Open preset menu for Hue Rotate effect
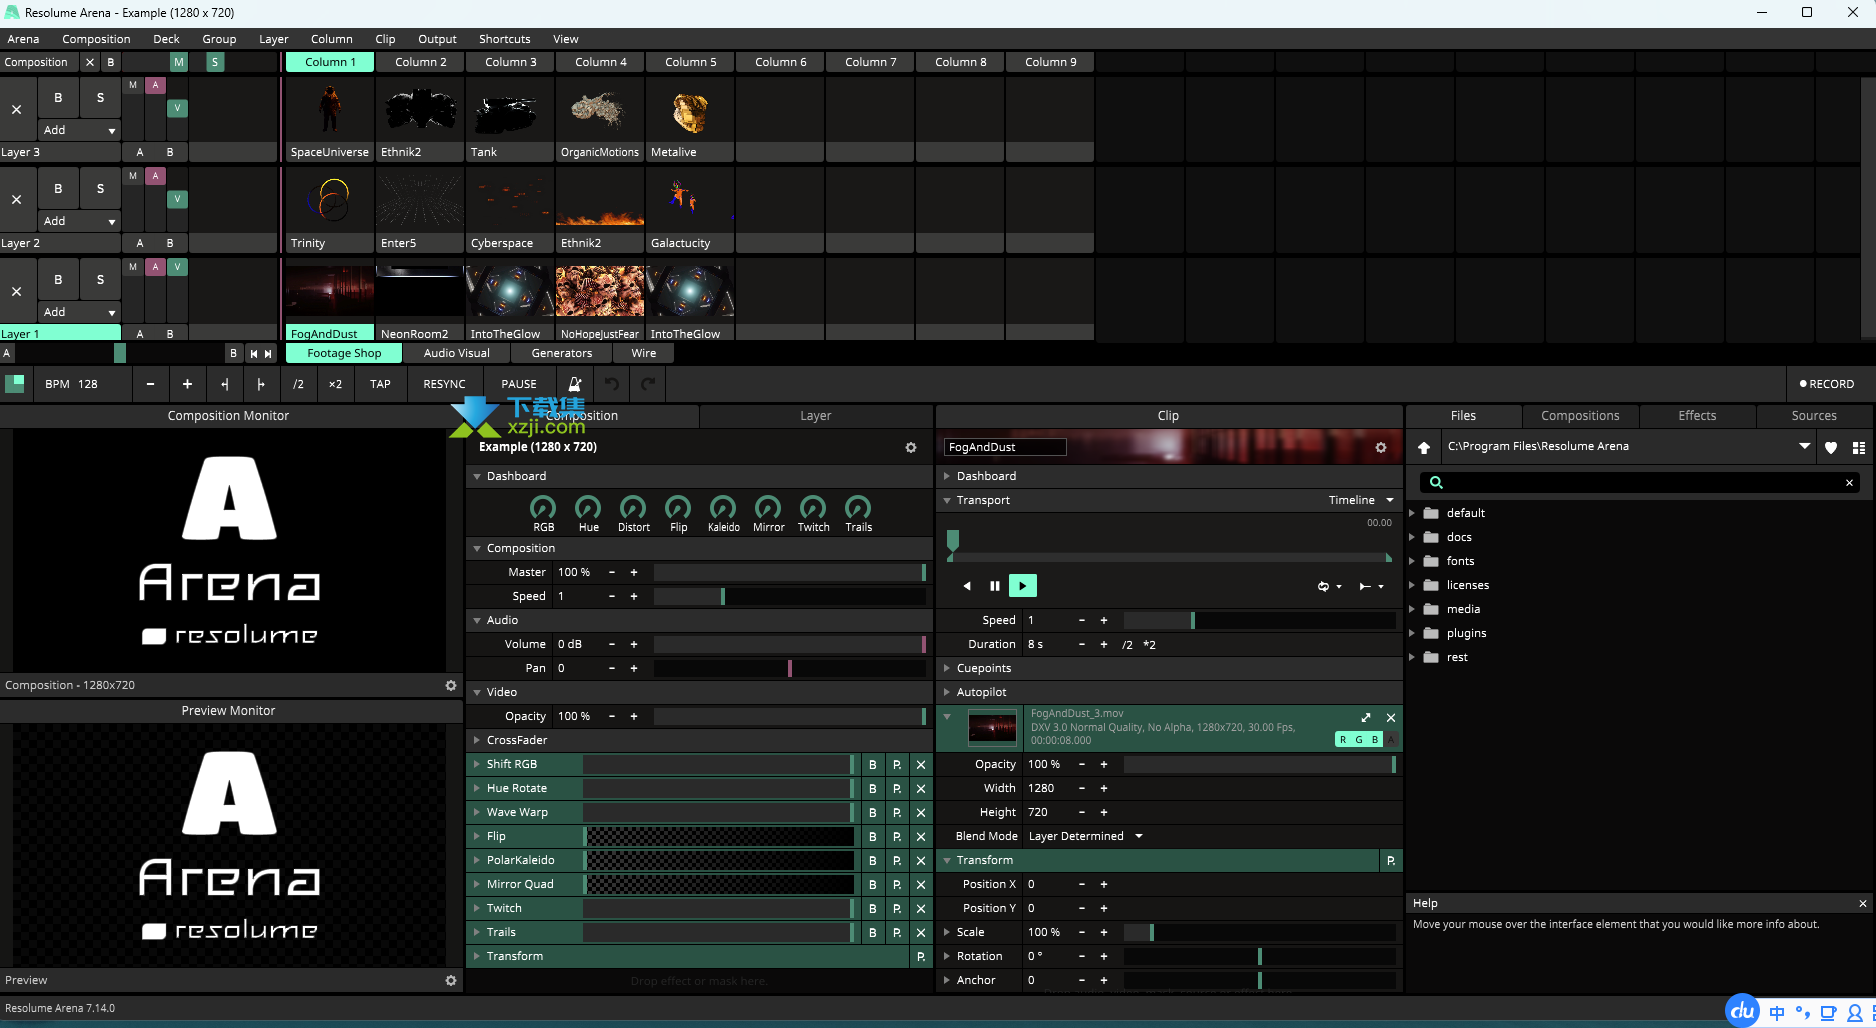The width and height of the screenshot is (1876, 1028). click(x=897, y=788)
